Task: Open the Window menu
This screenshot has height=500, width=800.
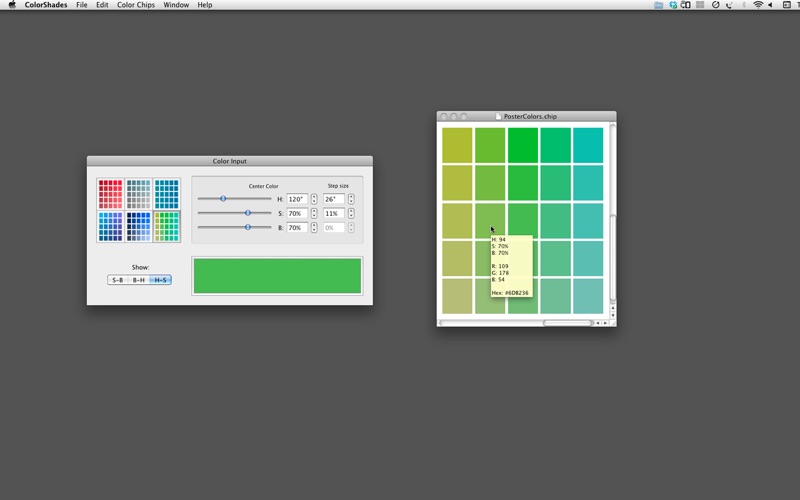Action: pos(176,5)
